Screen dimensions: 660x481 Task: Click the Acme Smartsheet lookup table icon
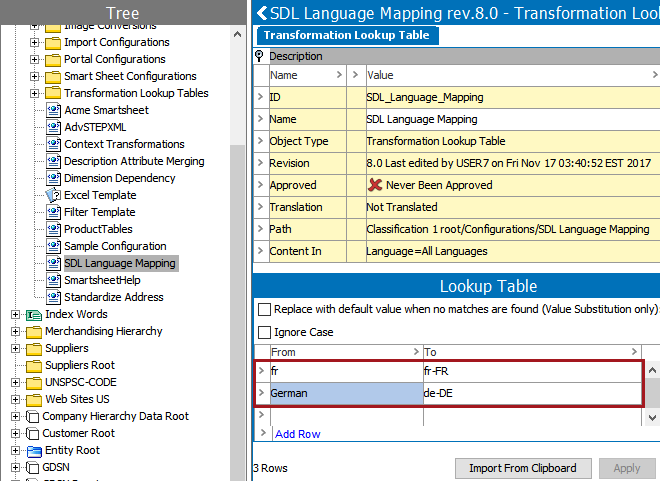(53, 110)
